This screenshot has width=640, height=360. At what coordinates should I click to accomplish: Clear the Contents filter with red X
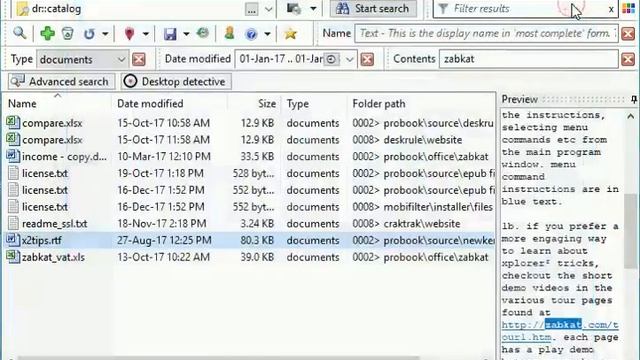coord(628,60)
